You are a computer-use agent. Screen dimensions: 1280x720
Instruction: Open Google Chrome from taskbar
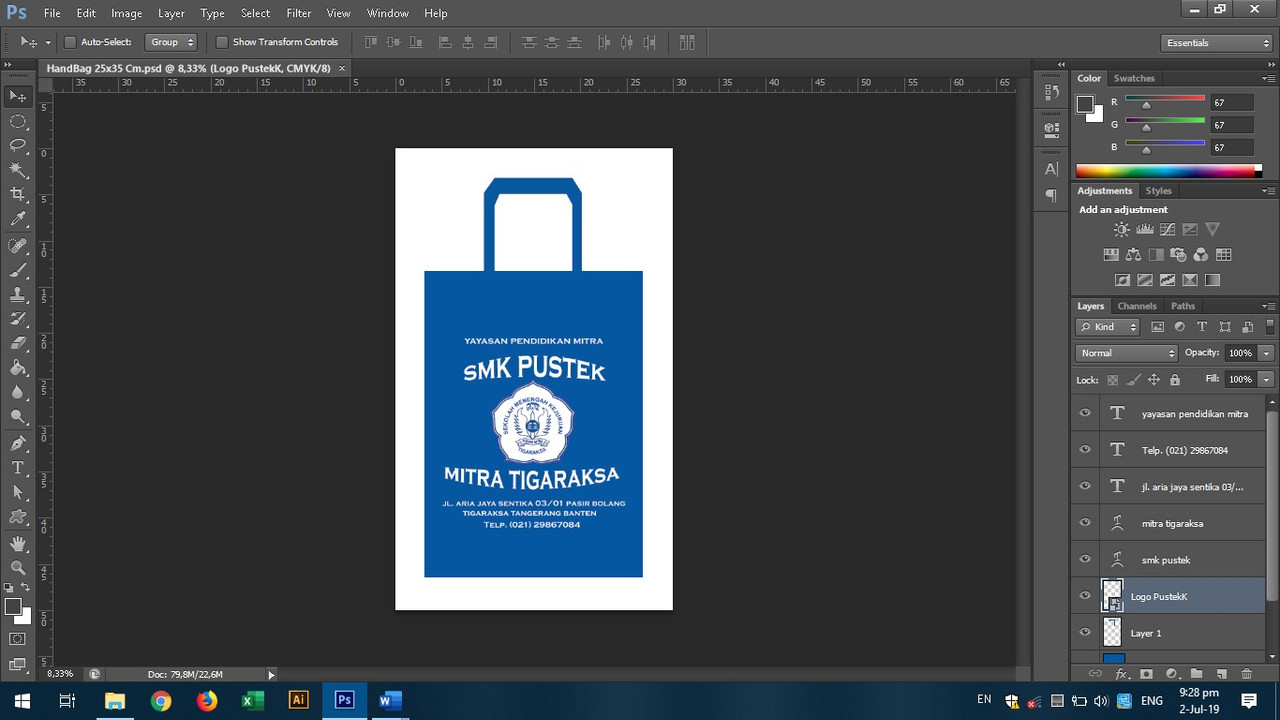(161, 701)
